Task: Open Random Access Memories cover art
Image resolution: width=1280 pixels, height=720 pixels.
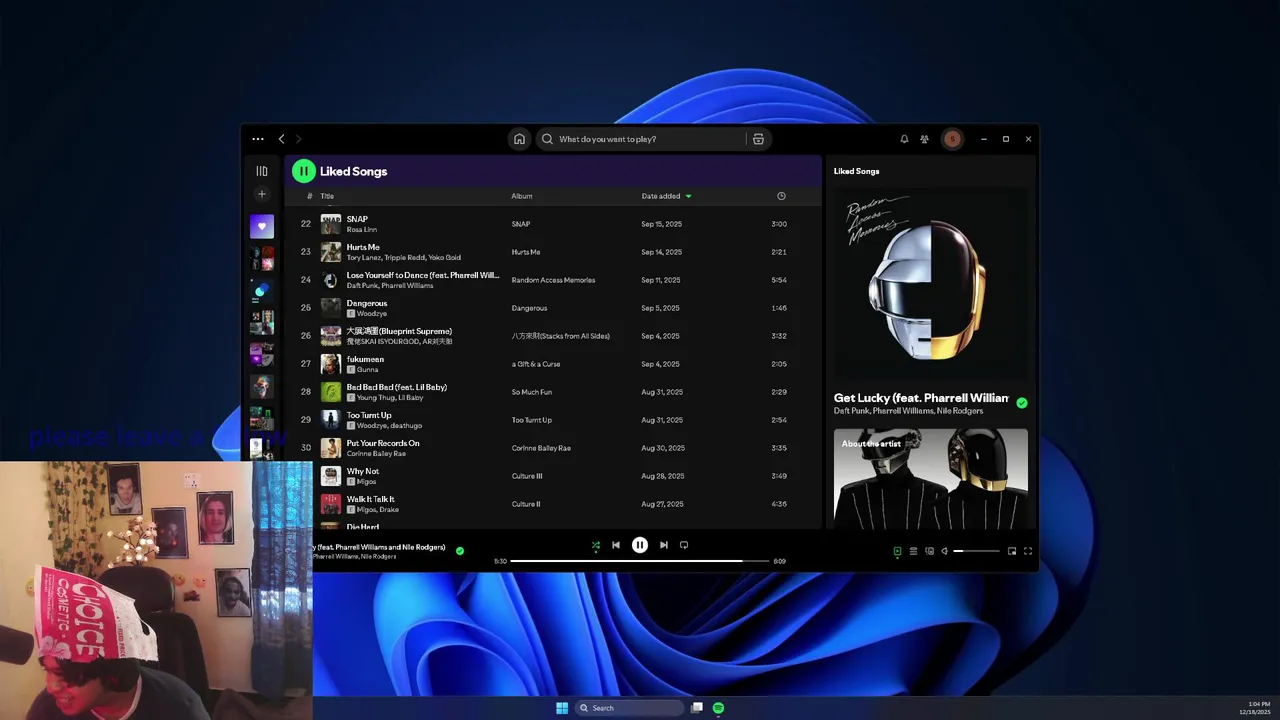Action: click(931, 283)
